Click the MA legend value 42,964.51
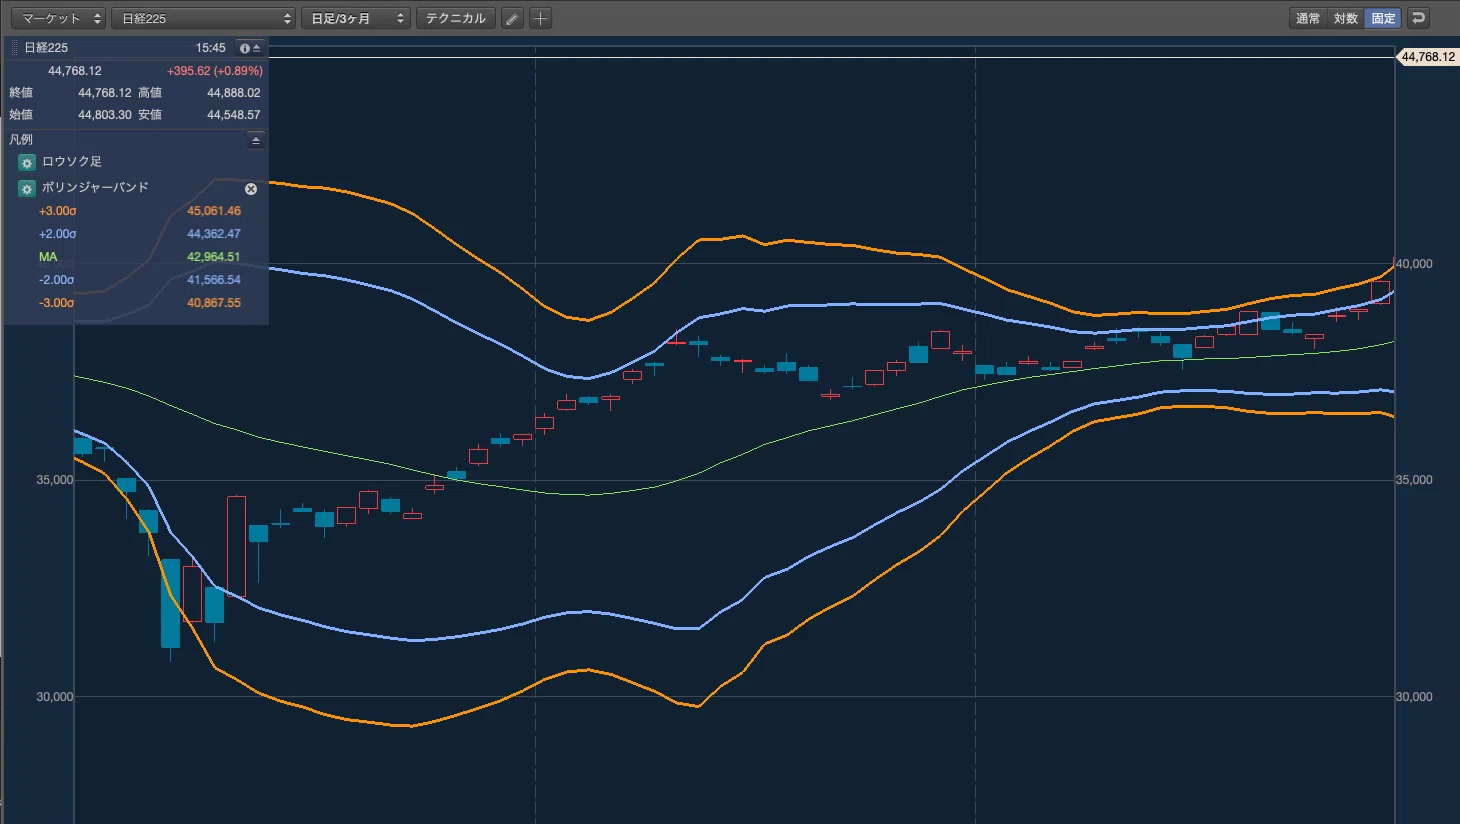This screenshot has width=1460, height=824. tap(214, 257)
